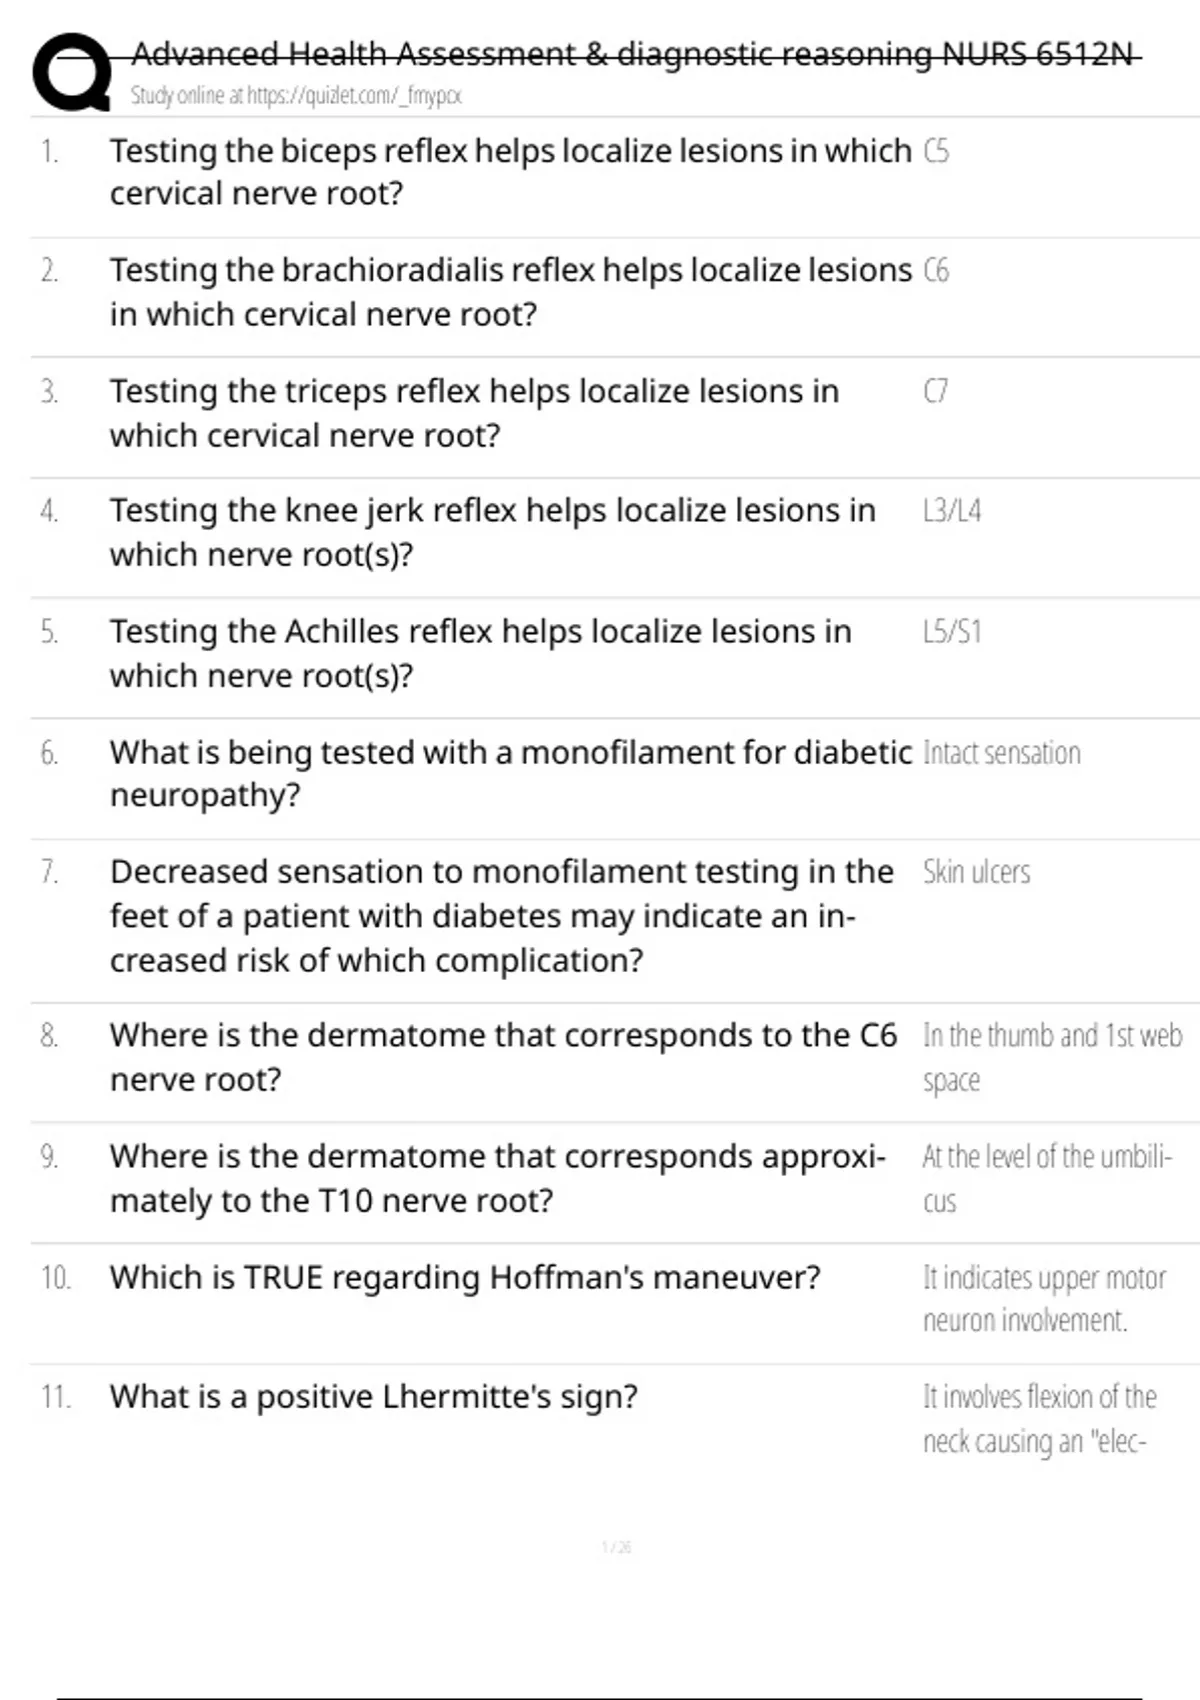Click the Intact sensation answer
This screenshot has height=1700, width=1200.
1002,753
